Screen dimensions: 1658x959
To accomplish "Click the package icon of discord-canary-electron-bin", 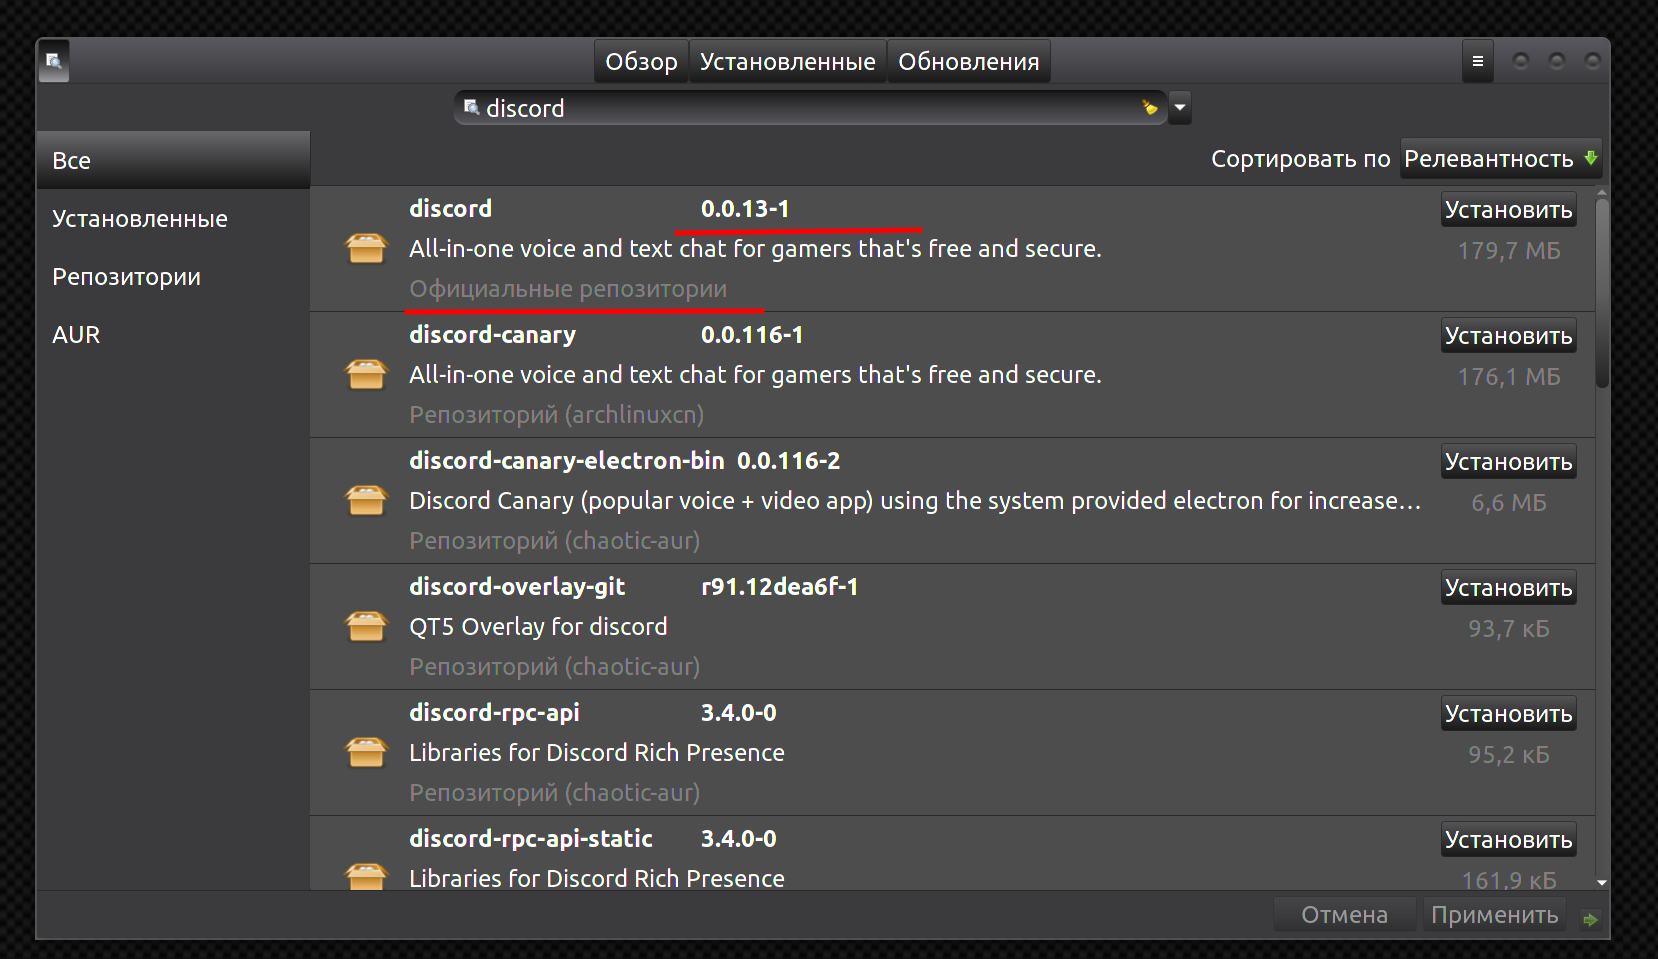I will [x=366, y=500].
